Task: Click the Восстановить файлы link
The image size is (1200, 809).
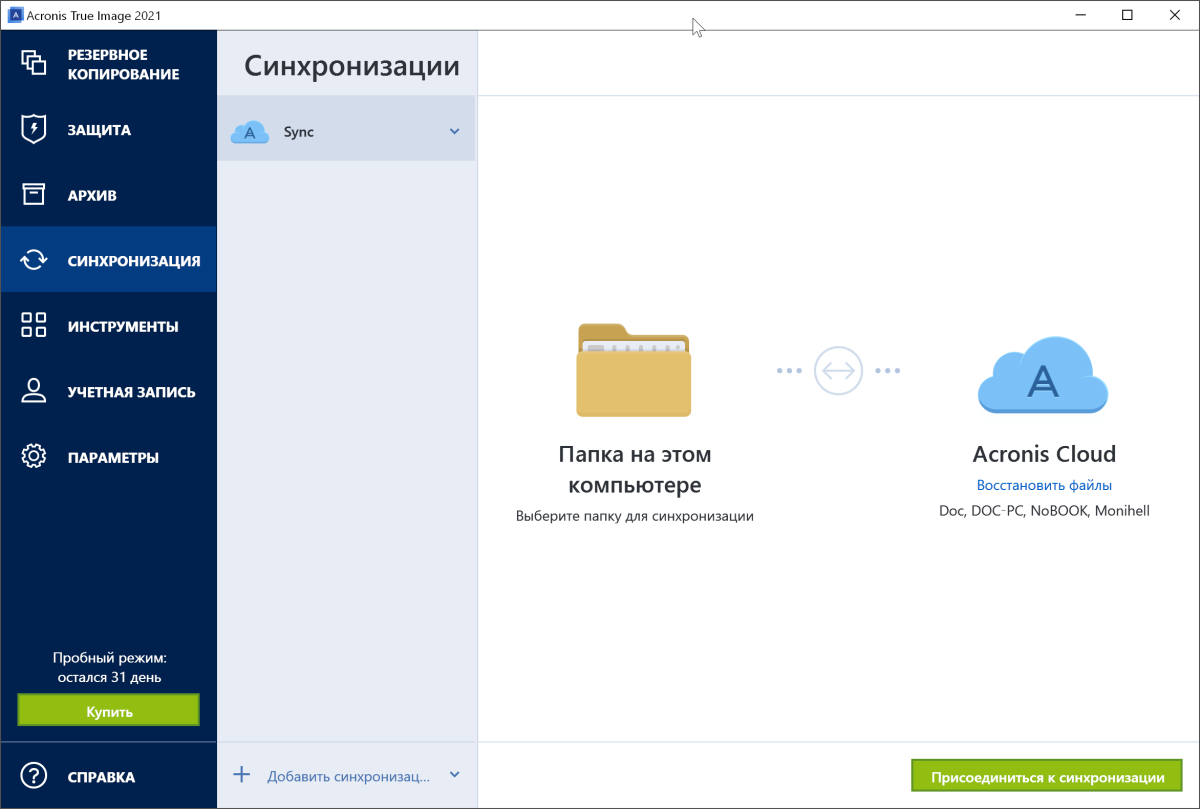Action: pos(1044,485)
